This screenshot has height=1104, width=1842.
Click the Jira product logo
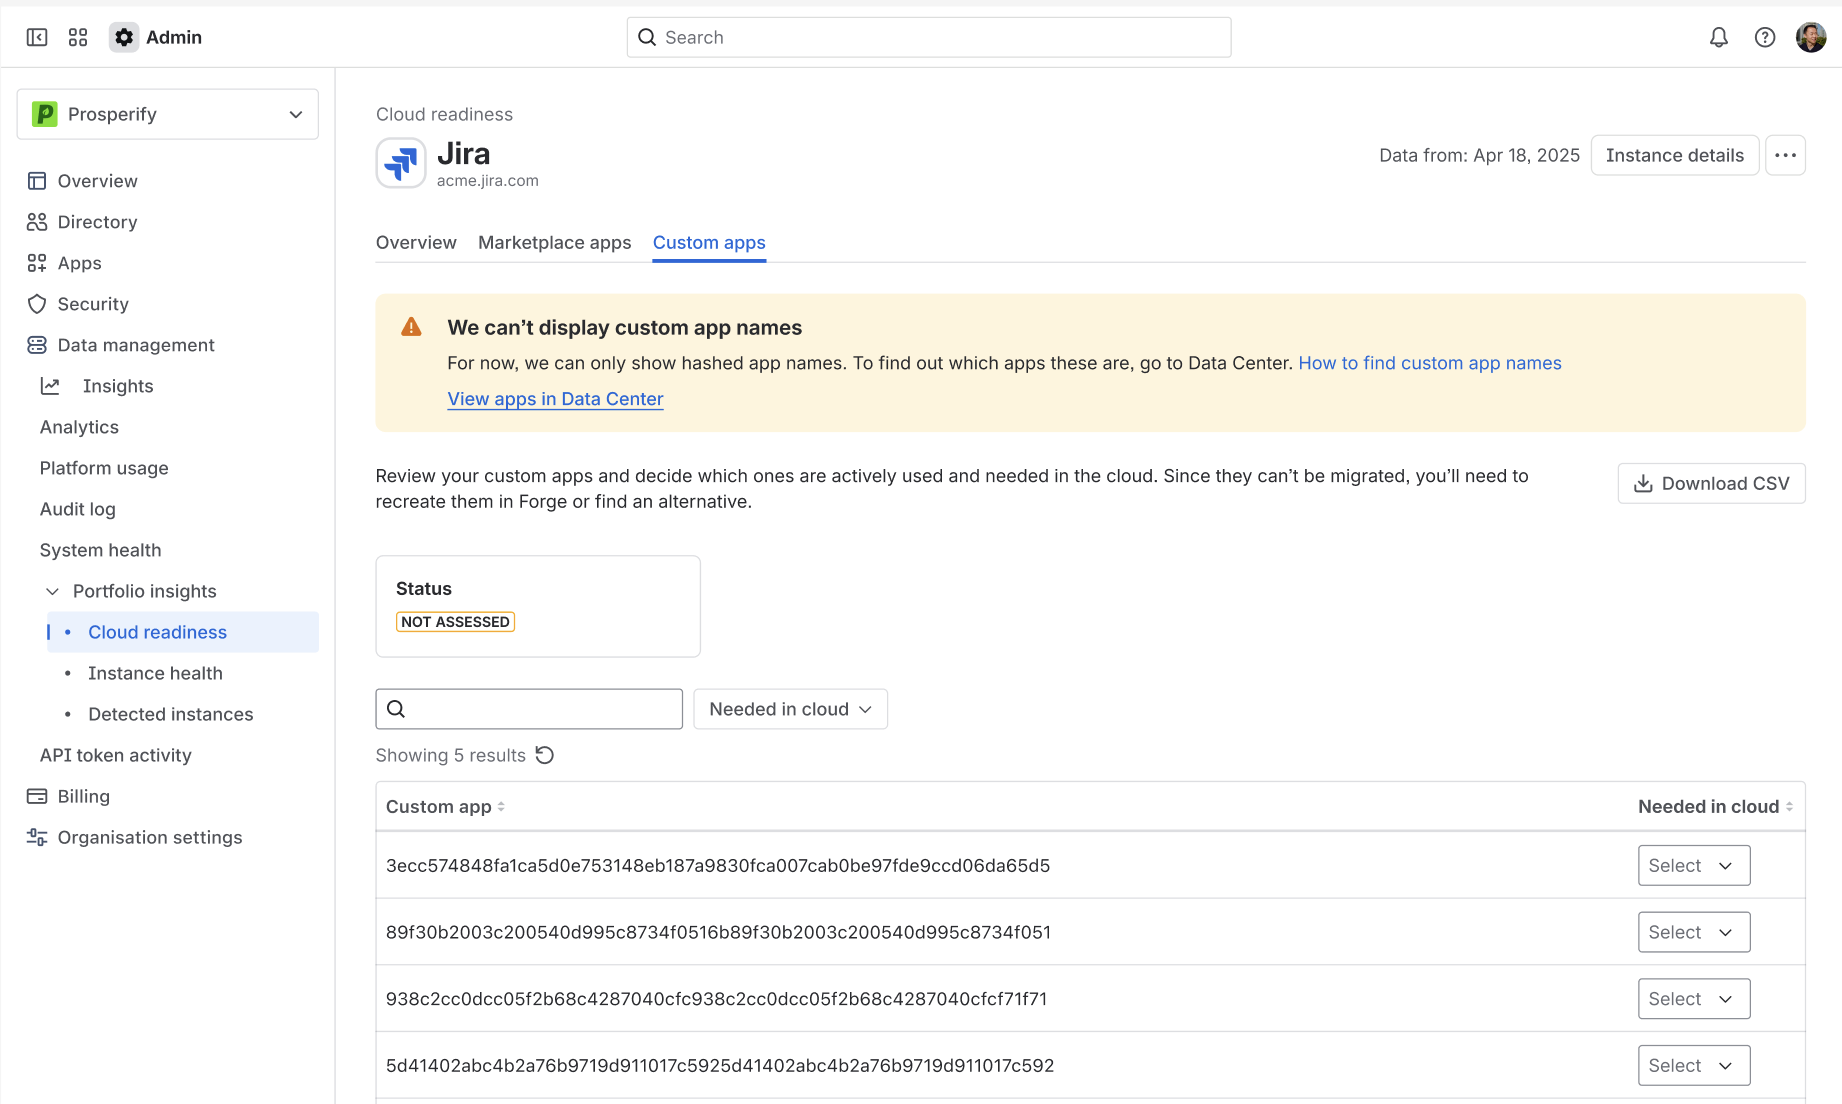point(400,162)
